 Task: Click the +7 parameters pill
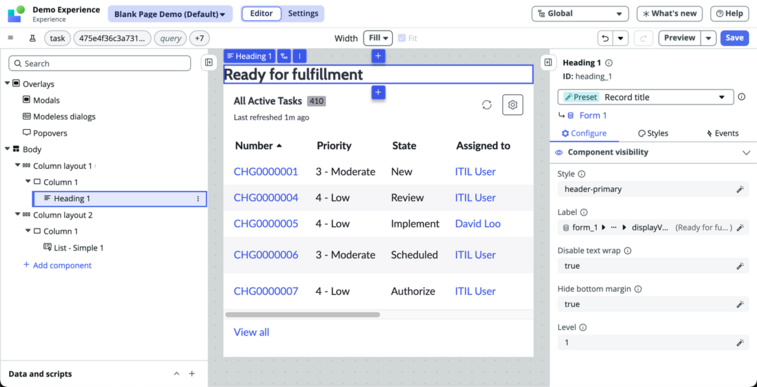click(199, 39)
